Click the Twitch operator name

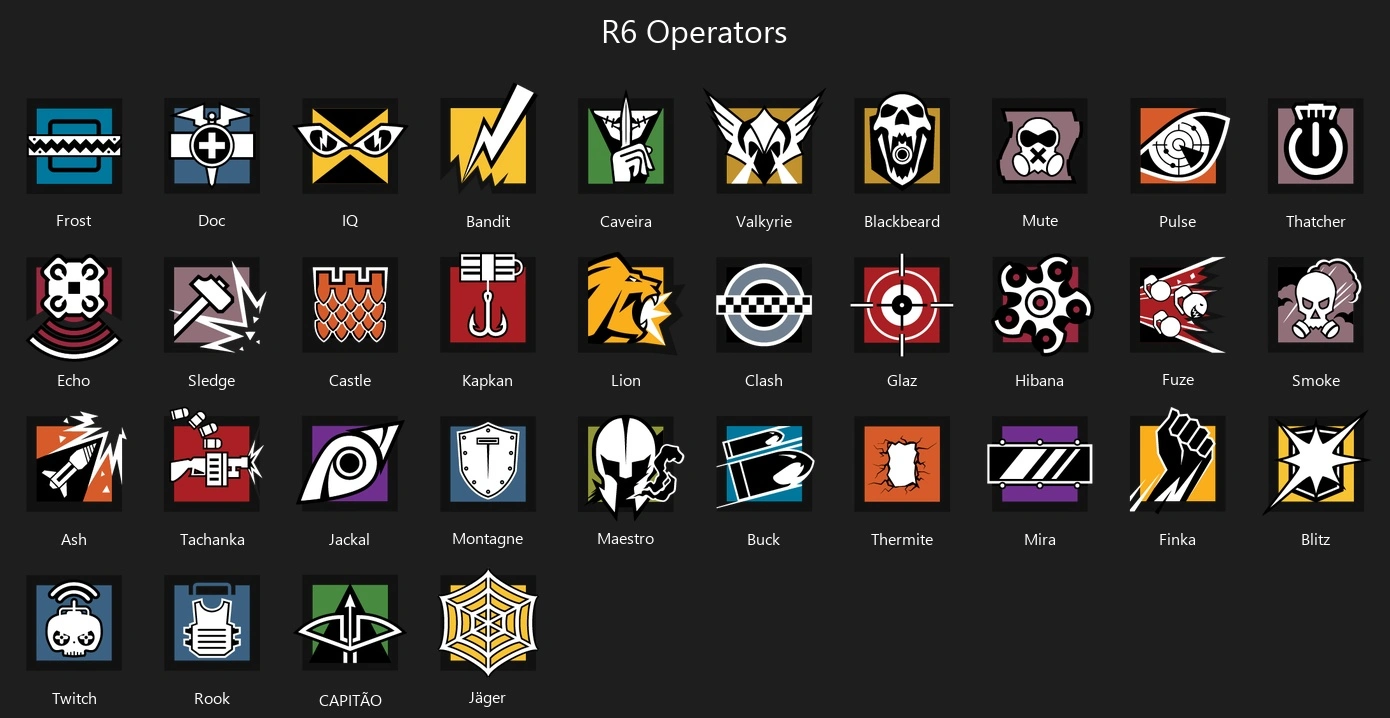click(x=74, y=698)
